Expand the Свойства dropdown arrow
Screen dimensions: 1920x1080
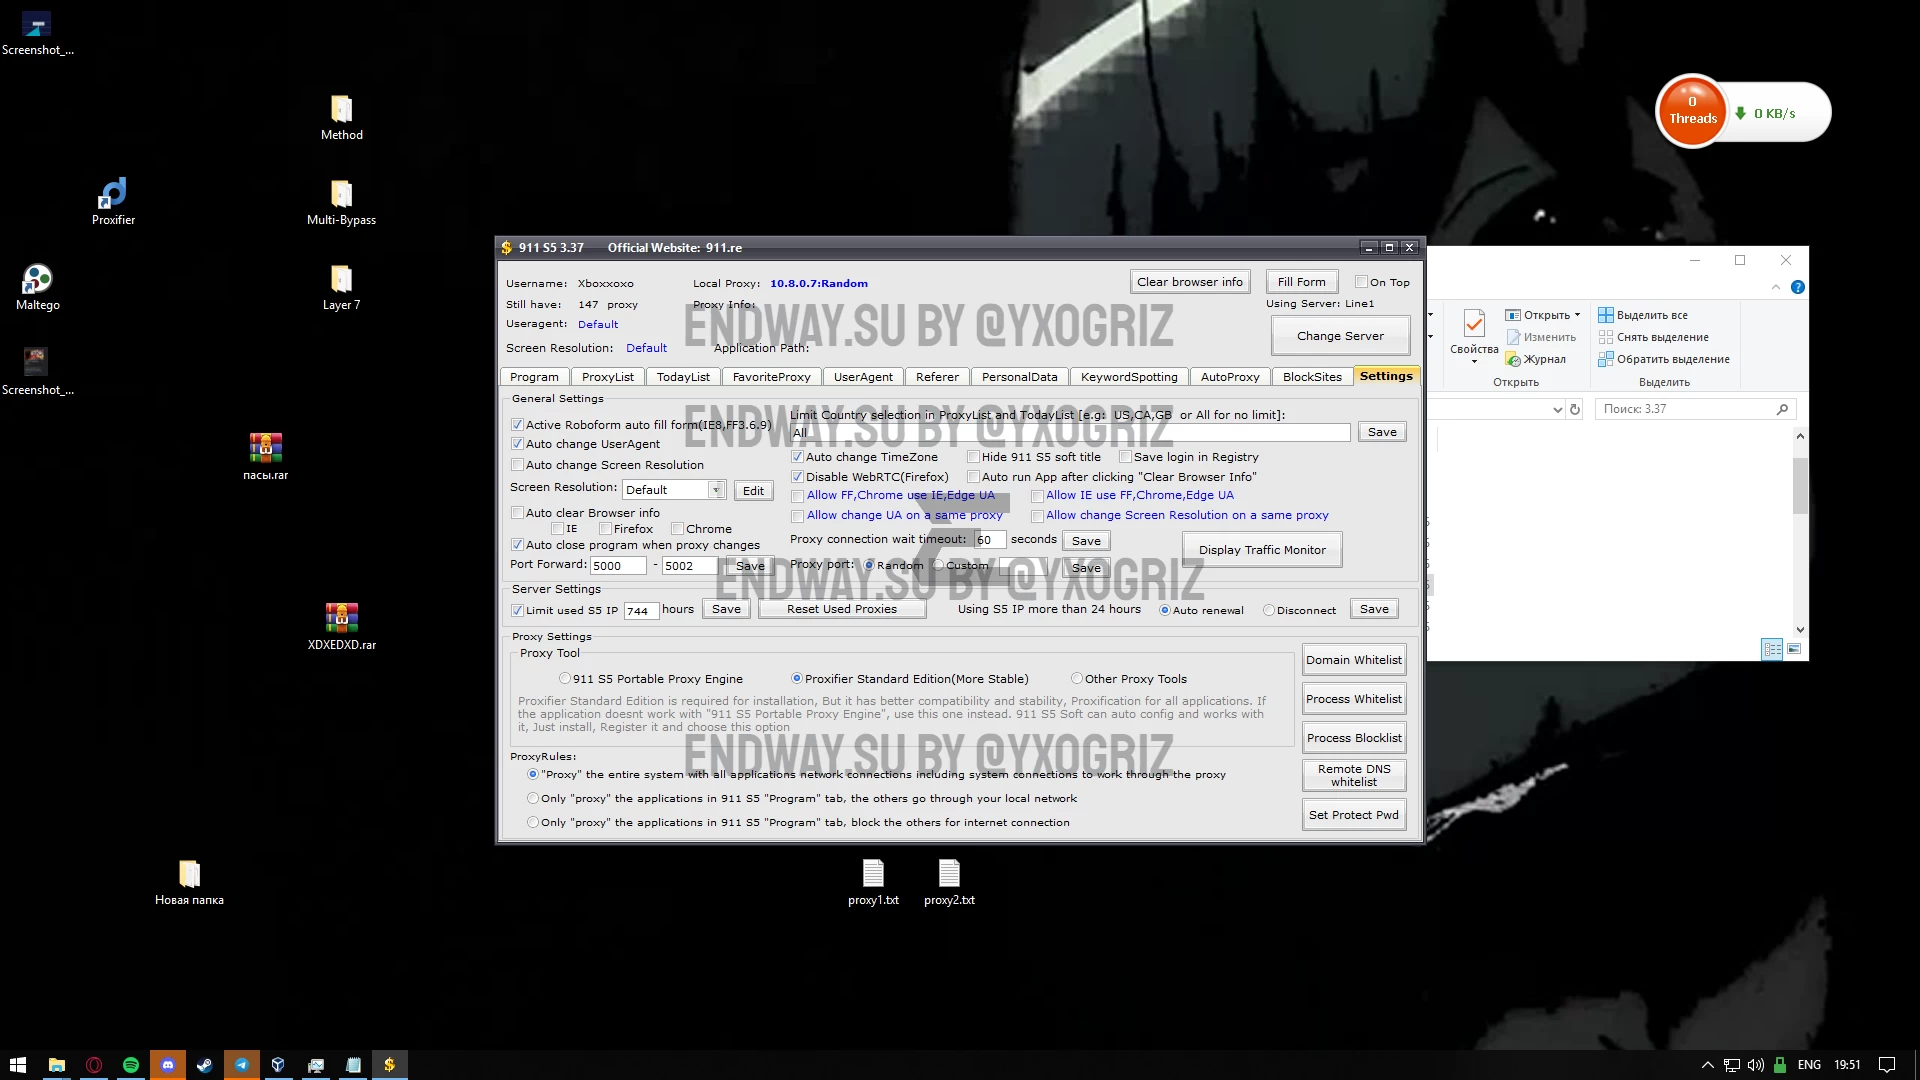click(x=1474, y=362)
